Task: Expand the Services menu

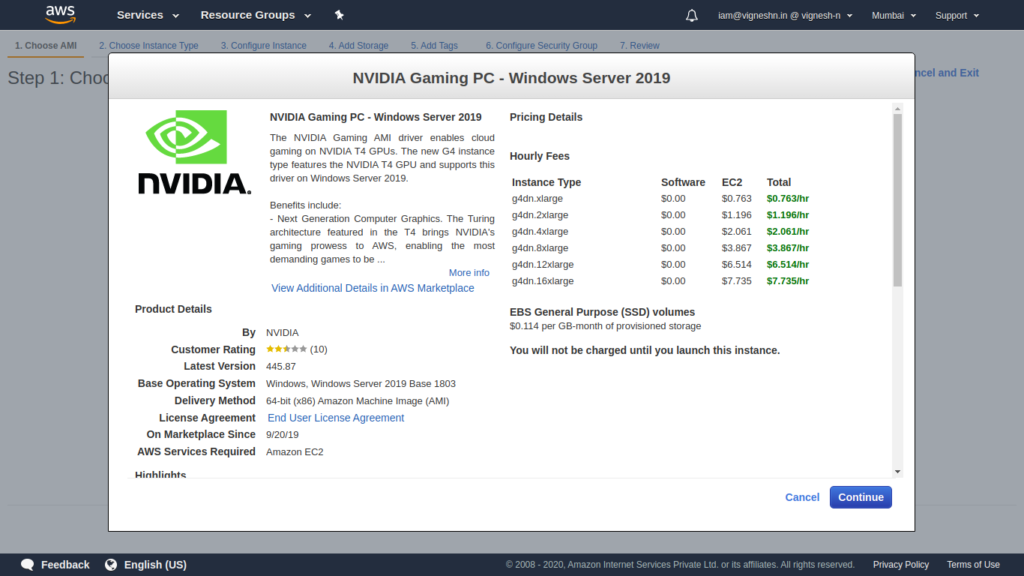Action: (148, 15)
